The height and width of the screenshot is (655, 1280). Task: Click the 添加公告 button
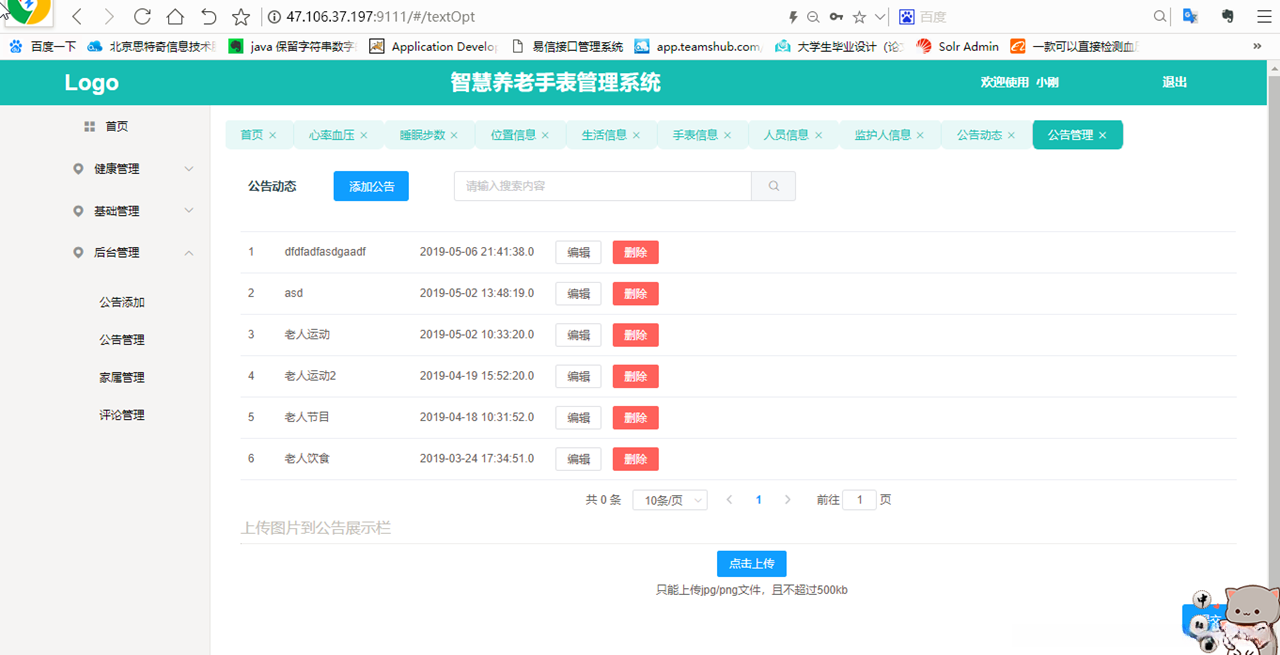pyautogui.click(x=370, y=186)
